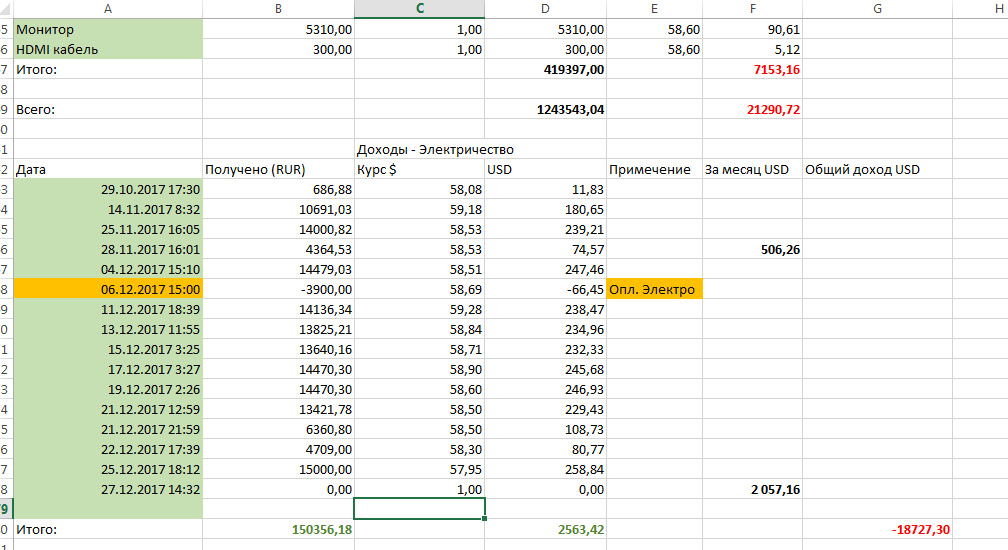This screenshot has width=1008, height=550.
Task: Select the date cell 14.11.2017 8:32
Action: pos(107,209)
